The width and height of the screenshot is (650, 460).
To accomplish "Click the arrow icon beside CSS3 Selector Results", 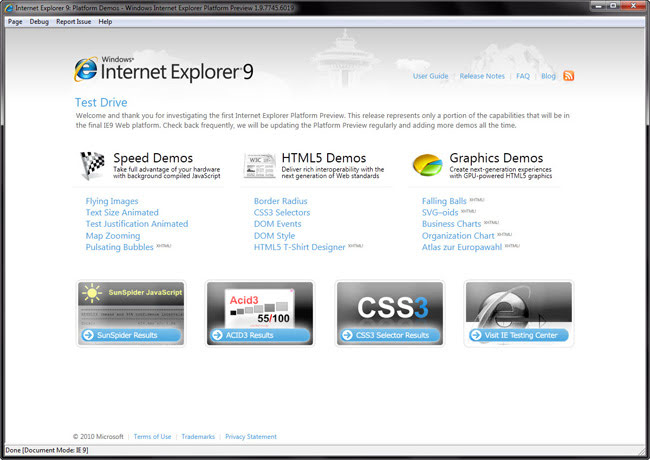I will 347,335.
